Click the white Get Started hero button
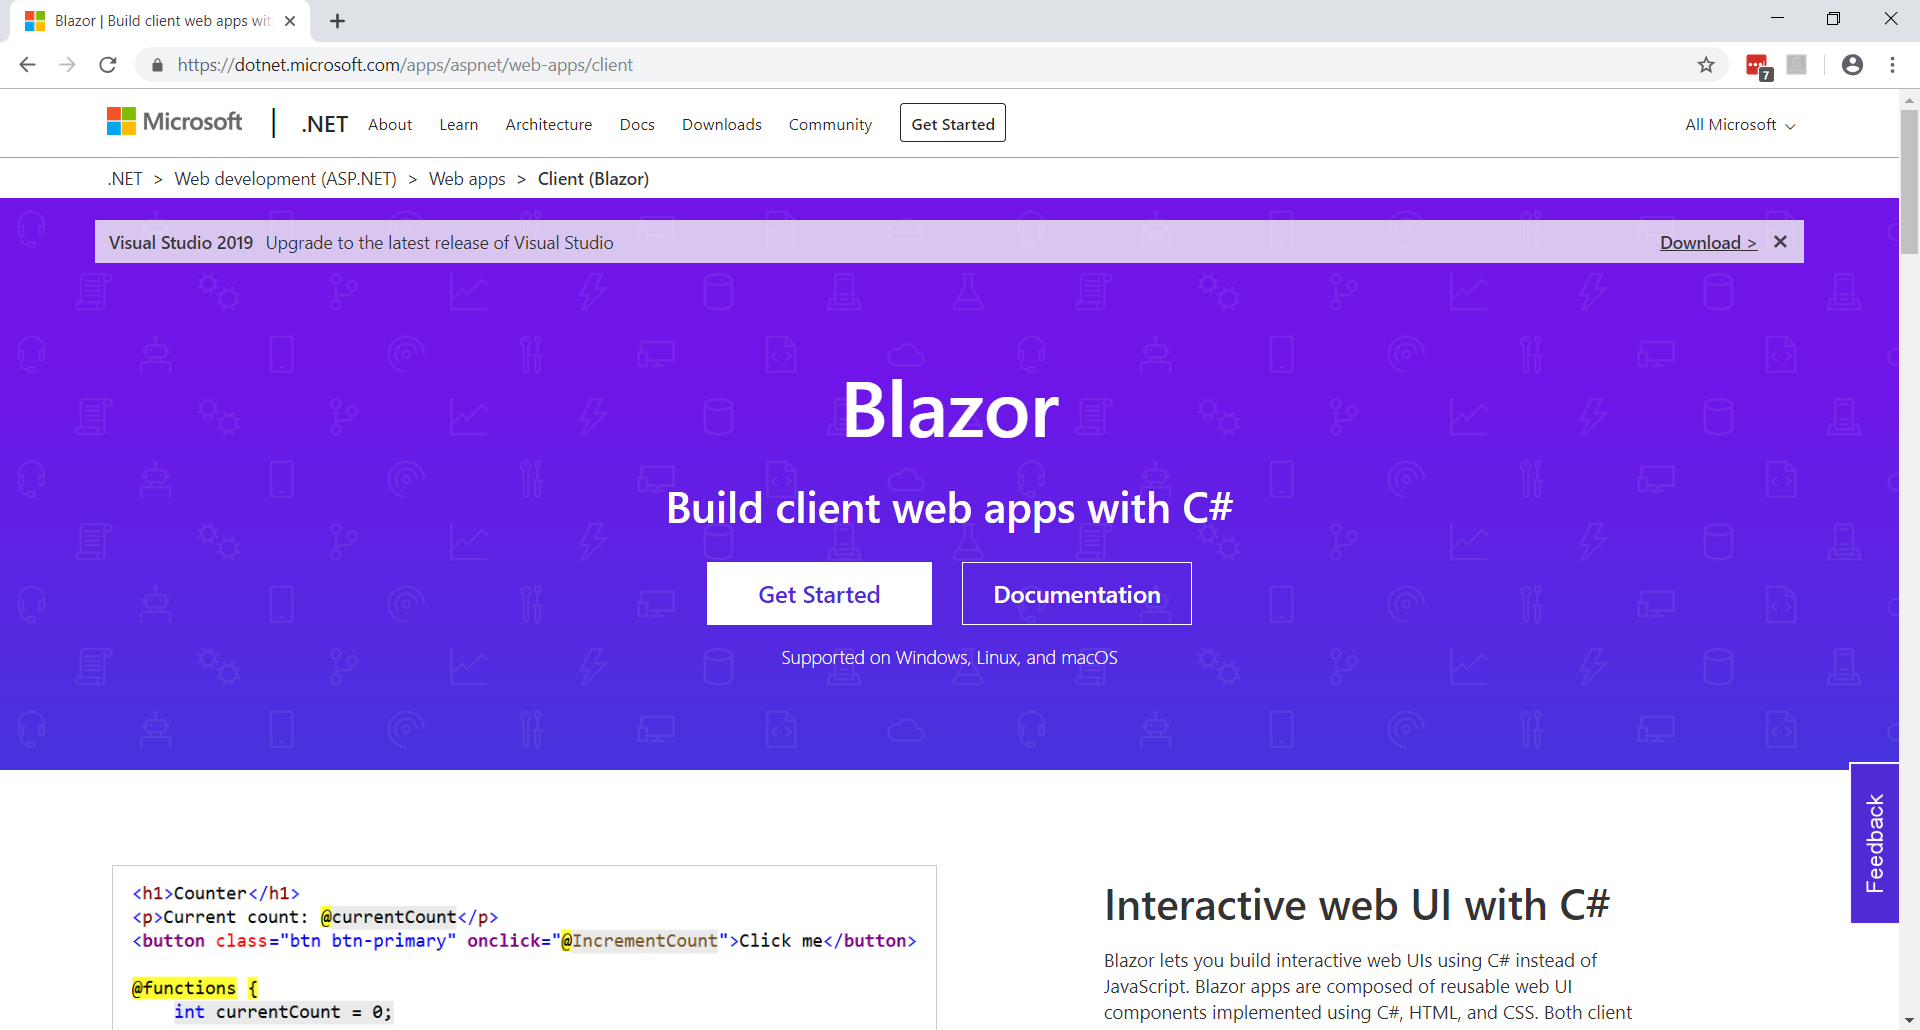This screenshot has height=1030, width=1920. [x=819, y=594]
